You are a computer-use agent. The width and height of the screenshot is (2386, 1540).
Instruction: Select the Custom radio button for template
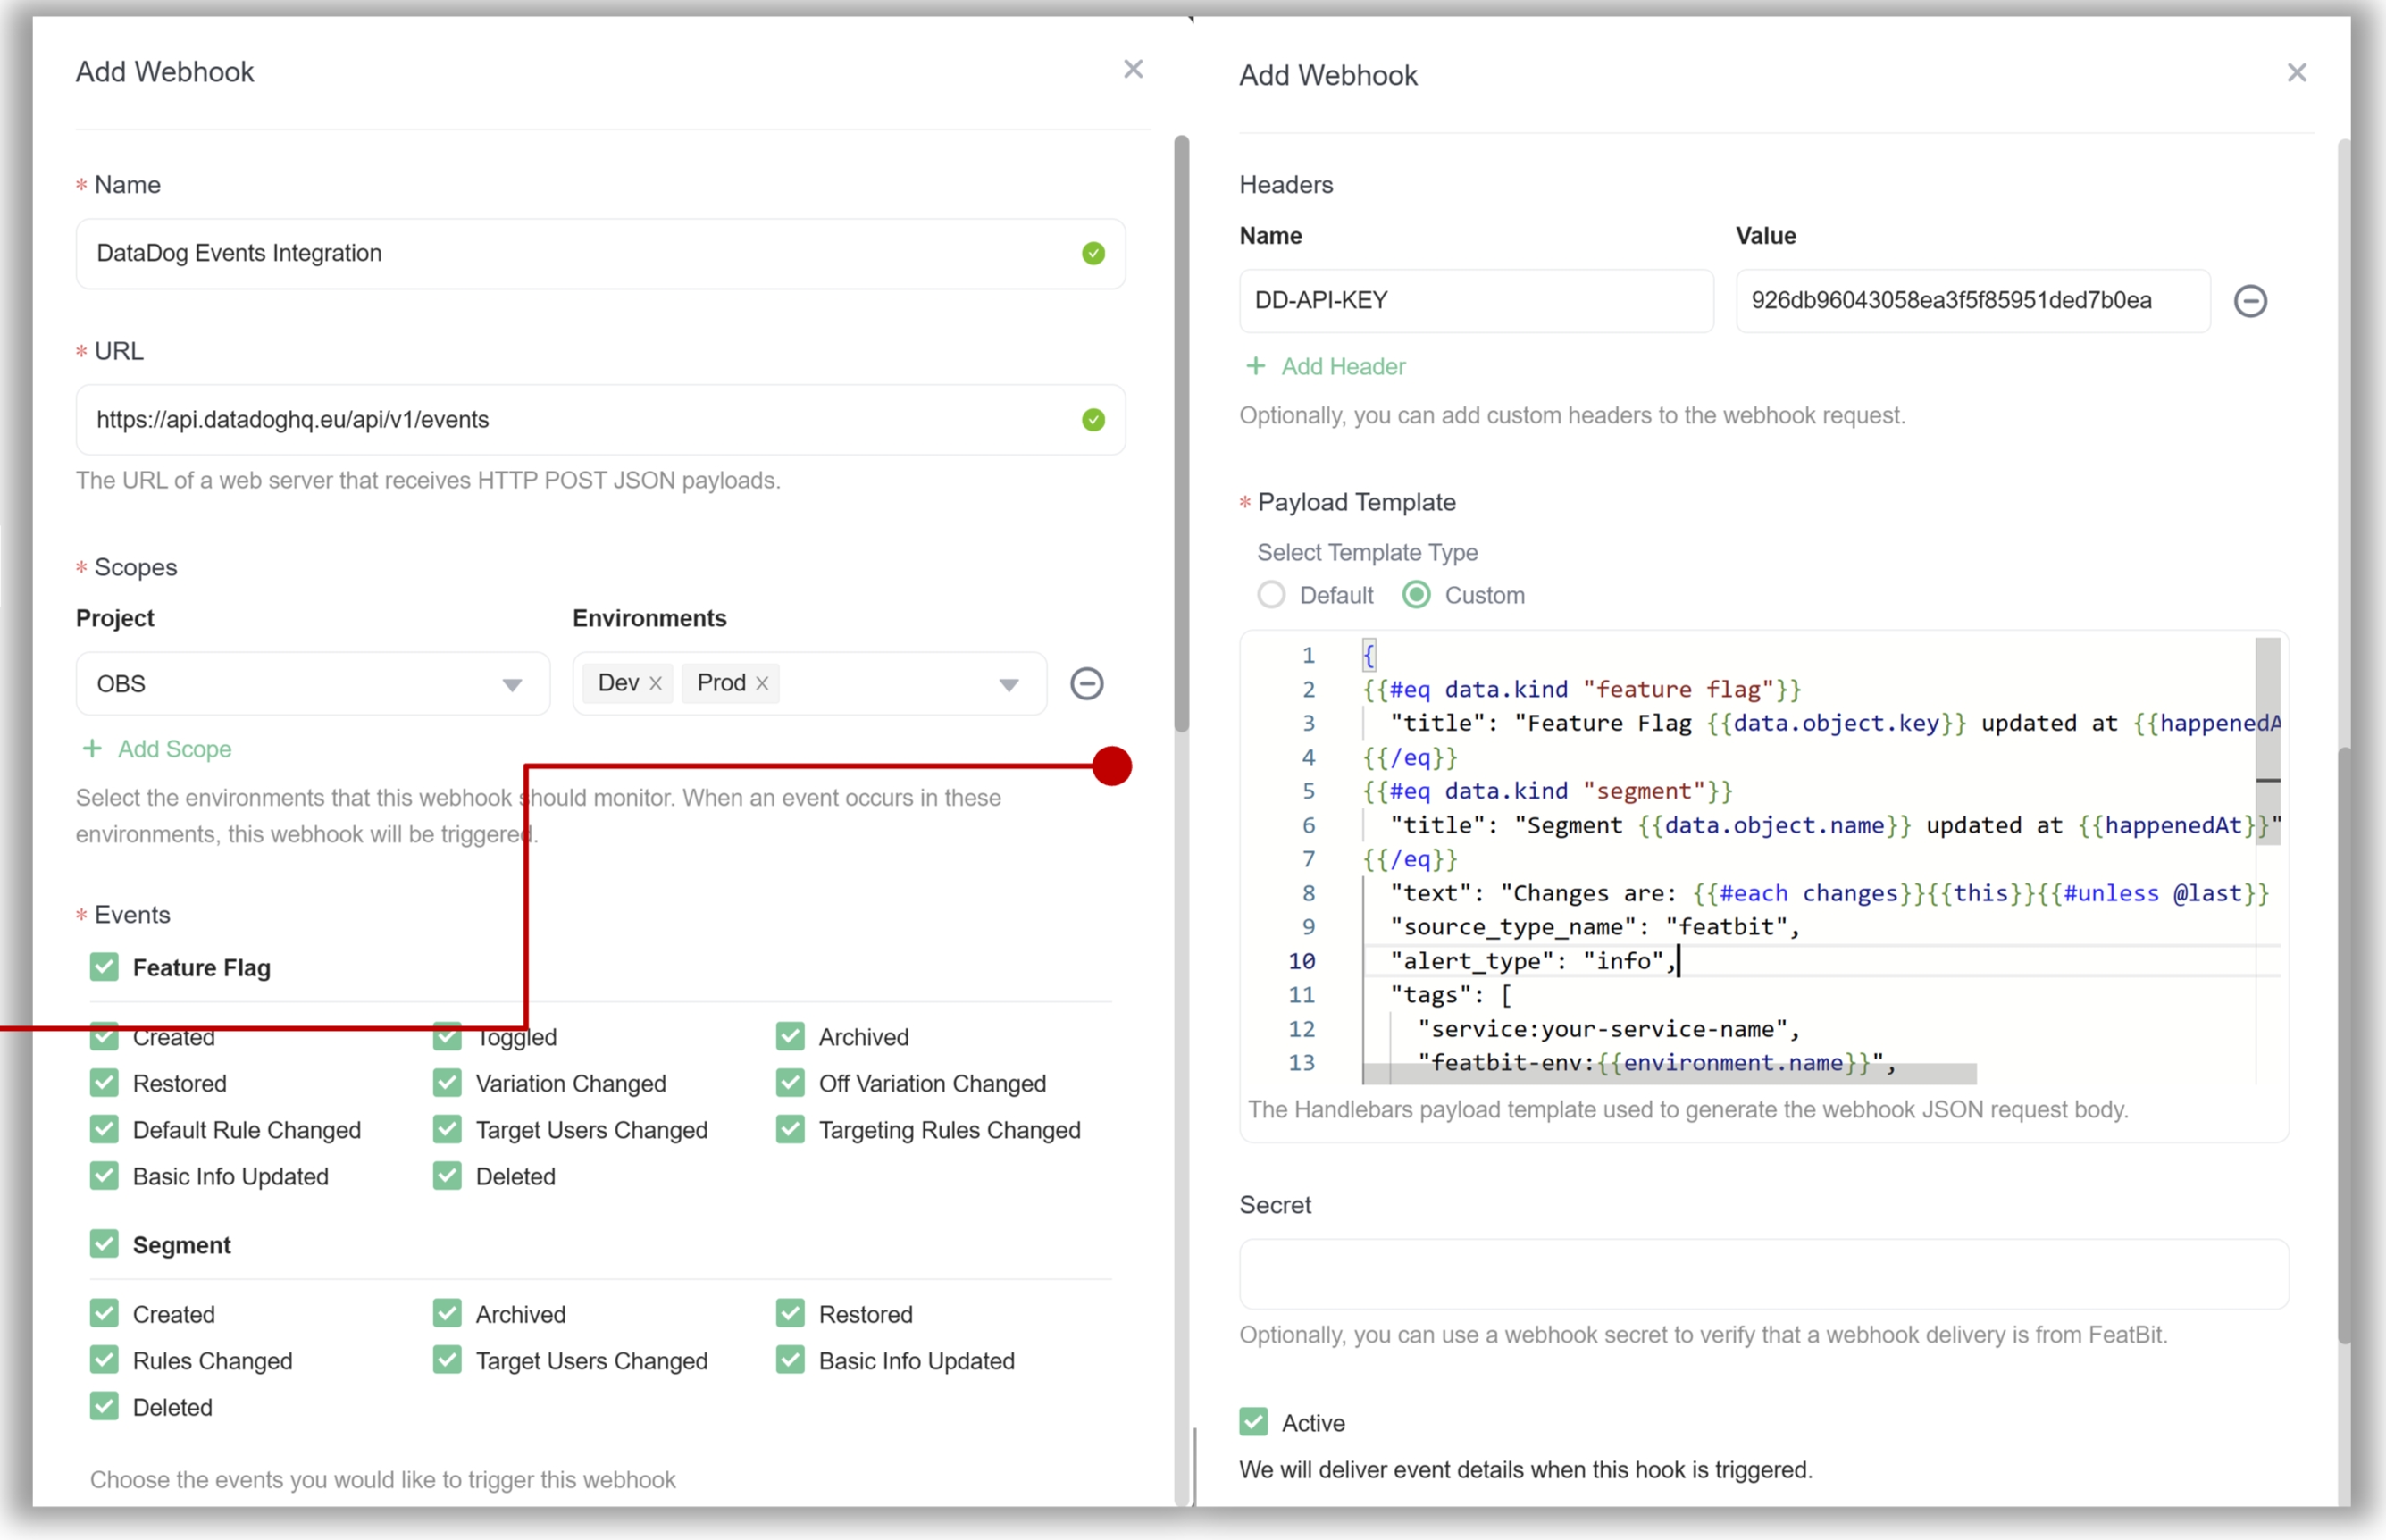click(x=1418, y=594)
